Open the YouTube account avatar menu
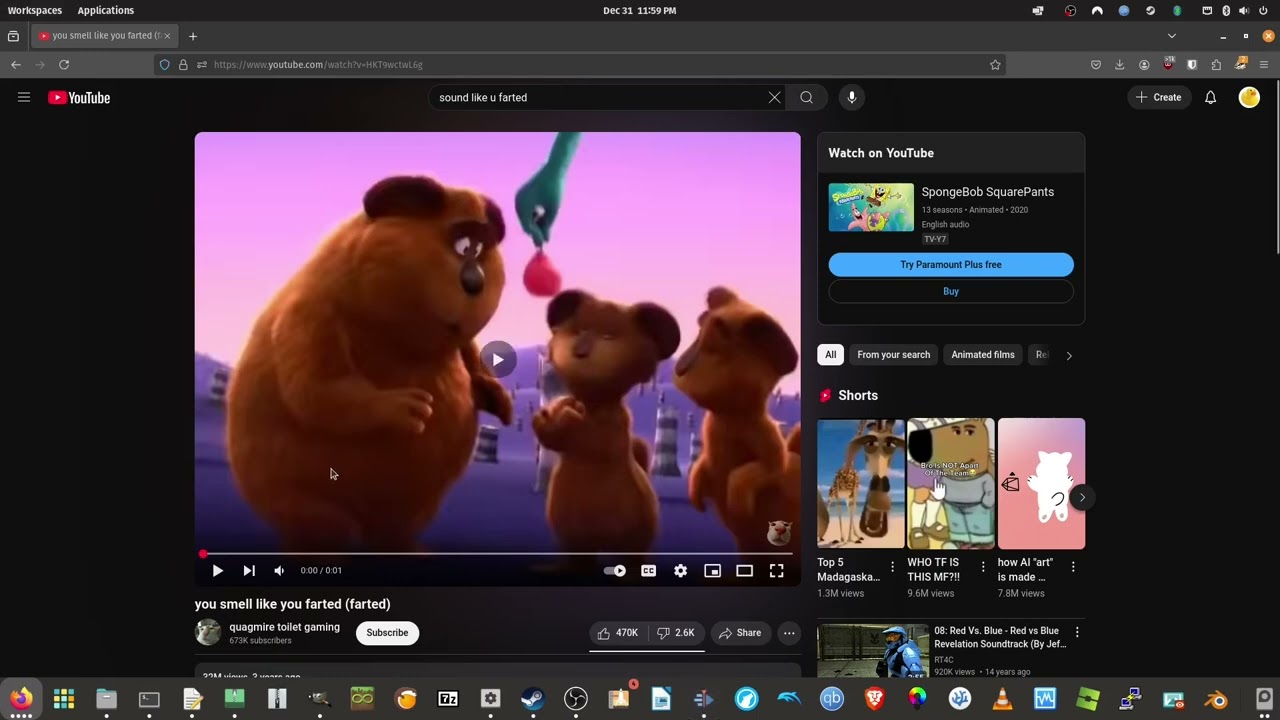Image resolution: width=1280 pixels, height=720 pixels. (1249, 97)
